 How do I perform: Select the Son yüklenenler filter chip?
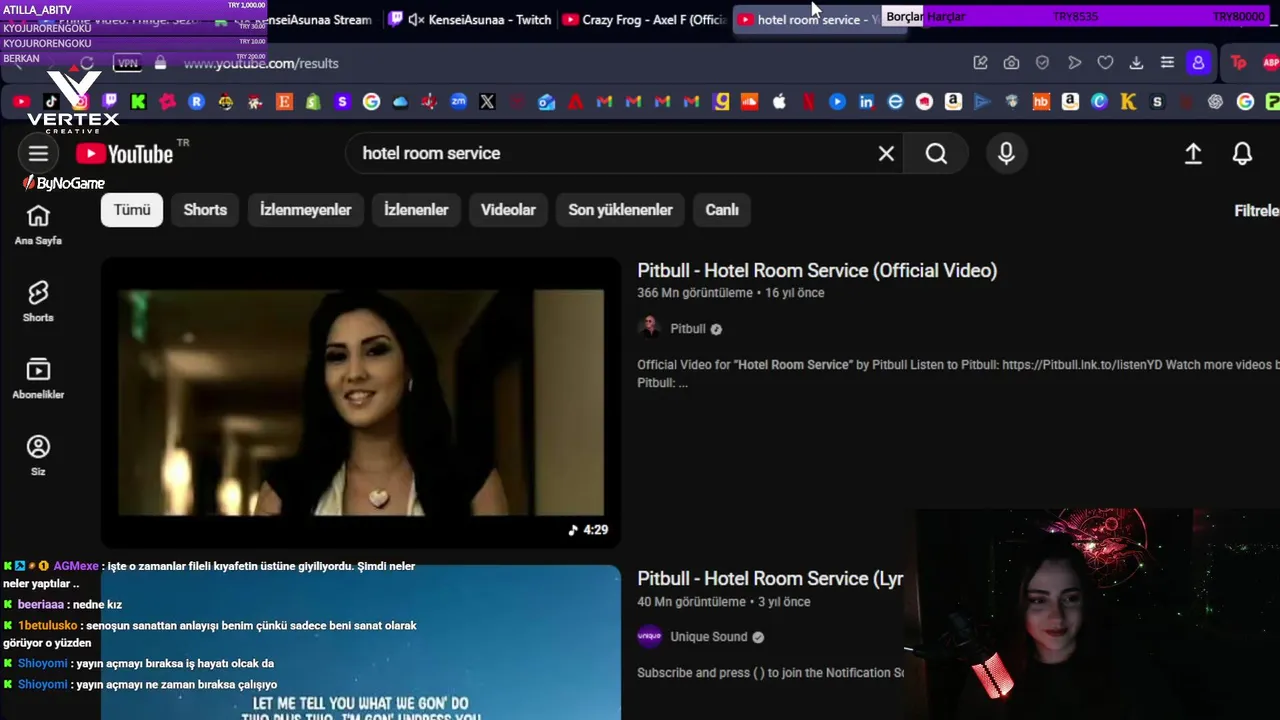tap(620, 210)
